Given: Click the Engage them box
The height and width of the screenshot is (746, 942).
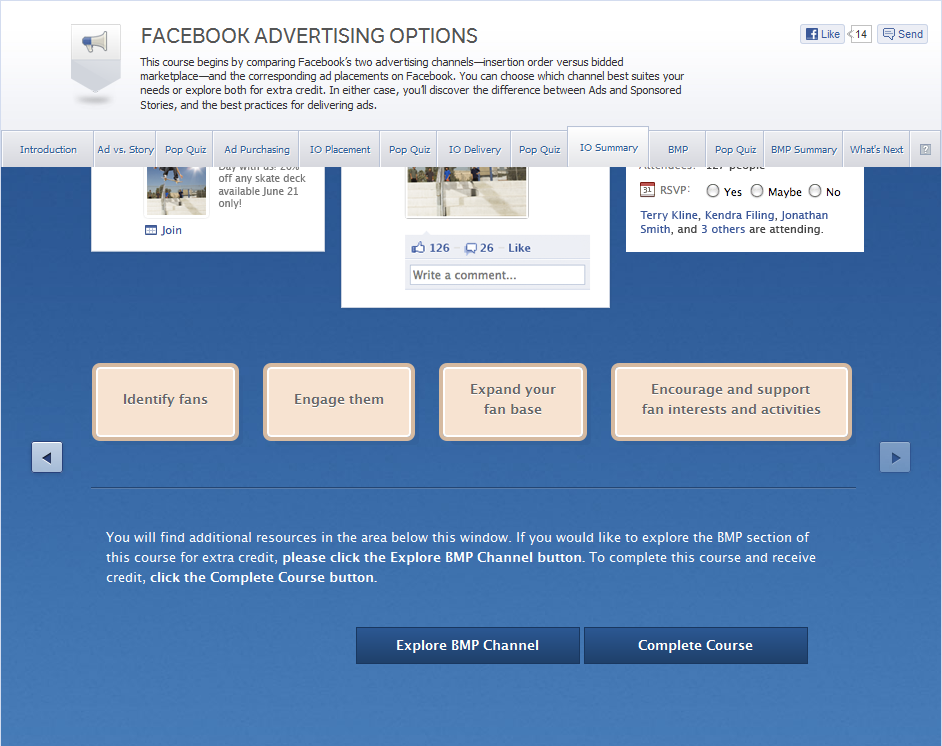Looking at the screenshot, I should (x=339, y=402).
